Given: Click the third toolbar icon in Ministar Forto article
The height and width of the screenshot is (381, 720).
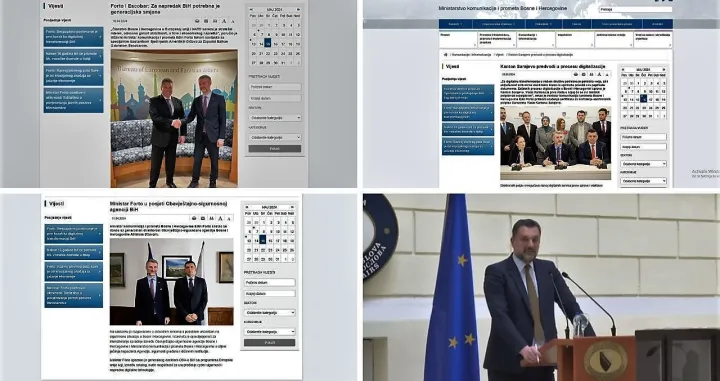Looking at the screenshot, I should coord(211,219).
